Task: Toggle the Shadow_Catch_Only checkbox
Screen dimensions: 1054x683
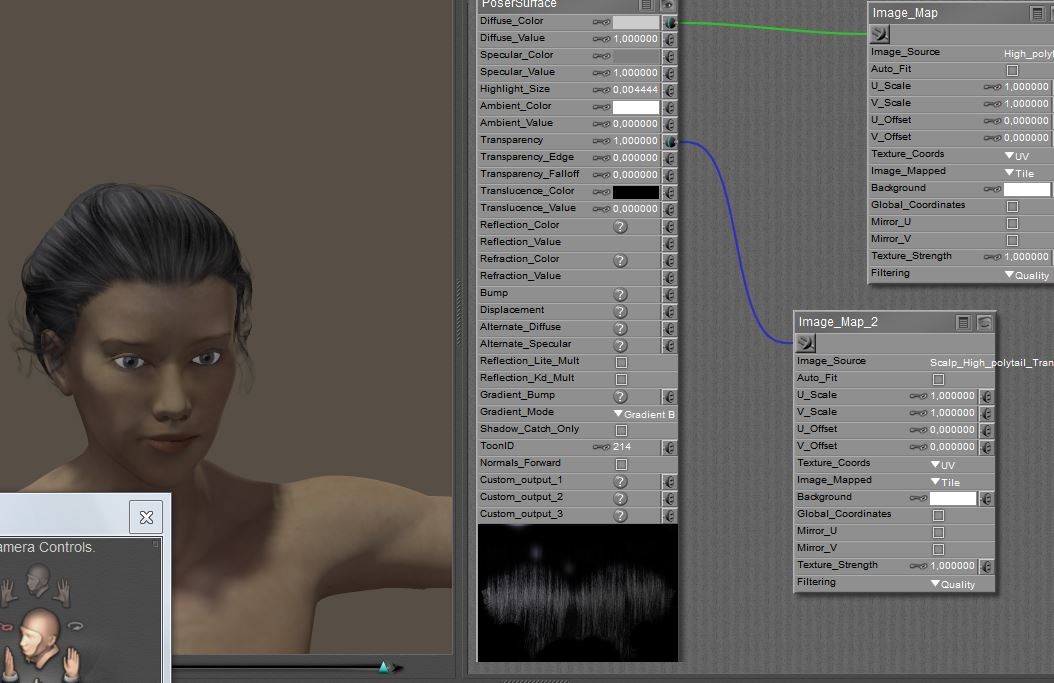Action: [621, 430]
